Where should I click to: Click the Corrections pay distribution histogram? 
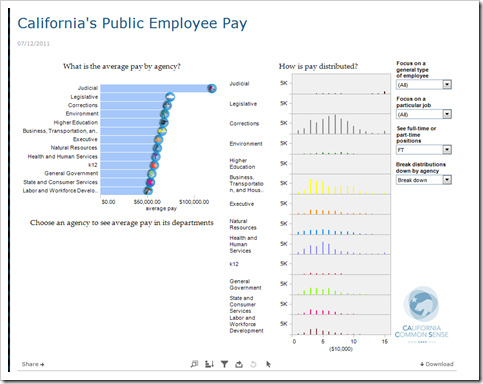pyautogui.click(x=341, y=124)
